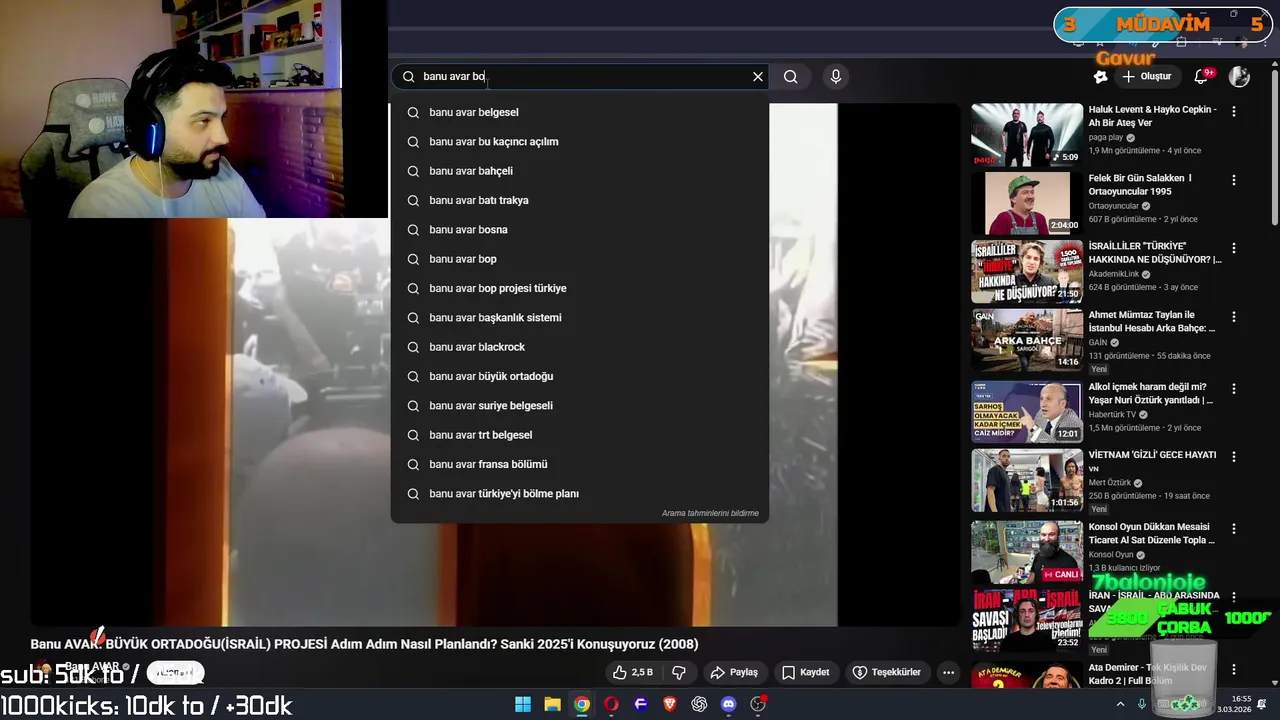Open the account avatar menu
The width and height of the screenshot is (1280, 720).
[x=1239, y=77]
